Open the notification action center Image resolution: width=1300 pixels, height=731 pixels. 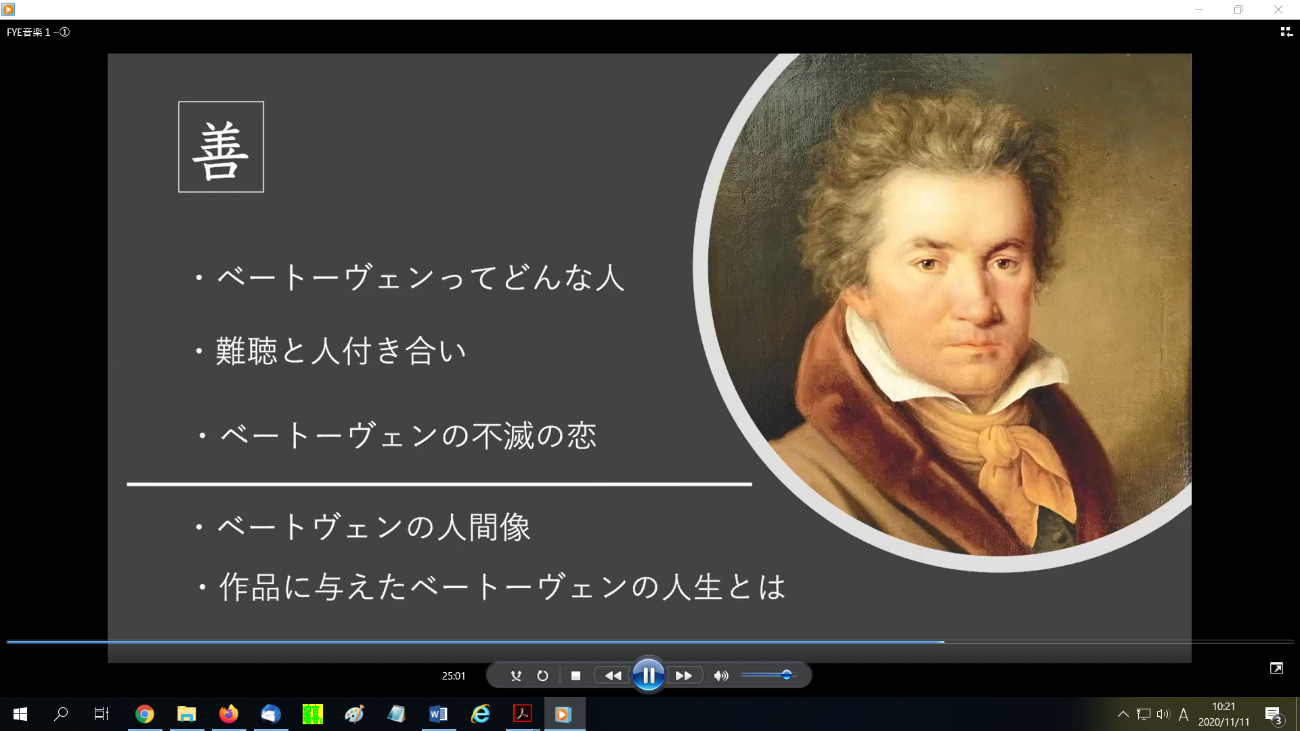tap(1274, 714)
